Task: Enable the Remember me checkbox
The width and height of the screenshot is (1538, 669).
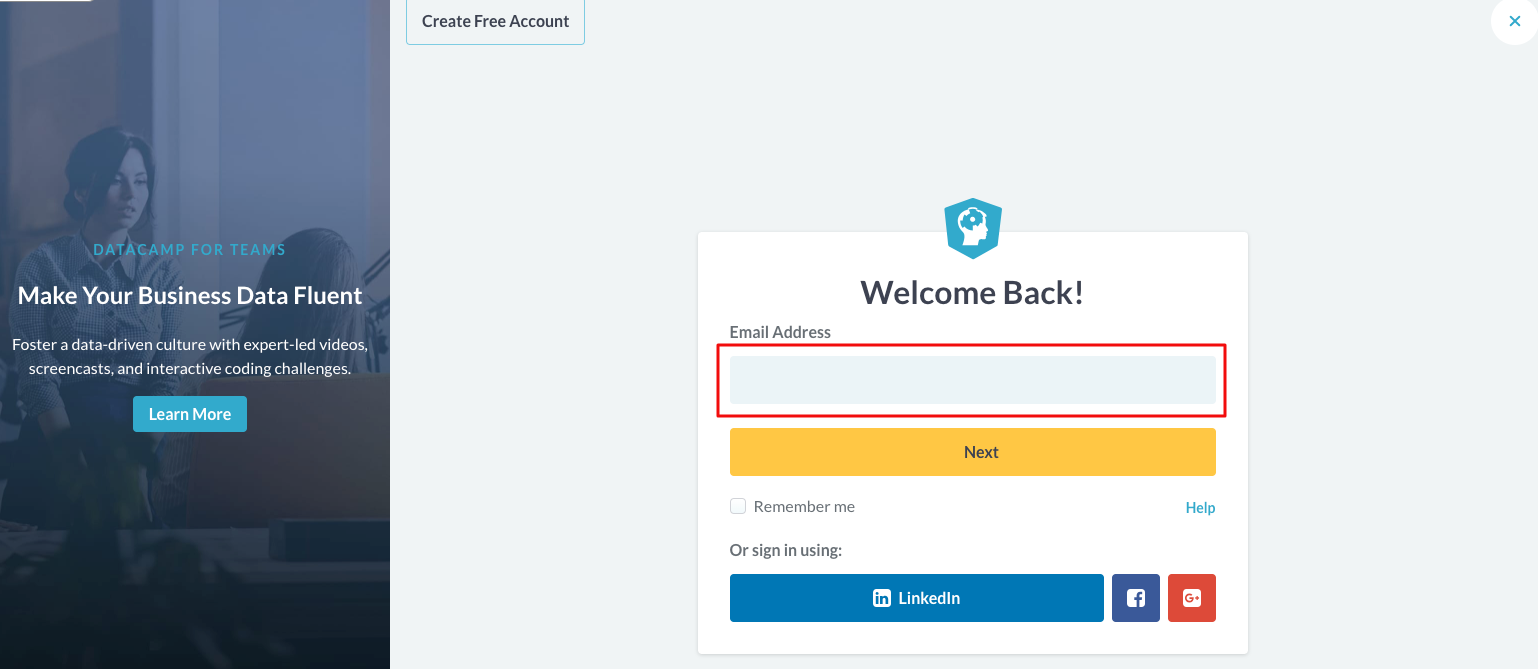Action: [738, 506]
